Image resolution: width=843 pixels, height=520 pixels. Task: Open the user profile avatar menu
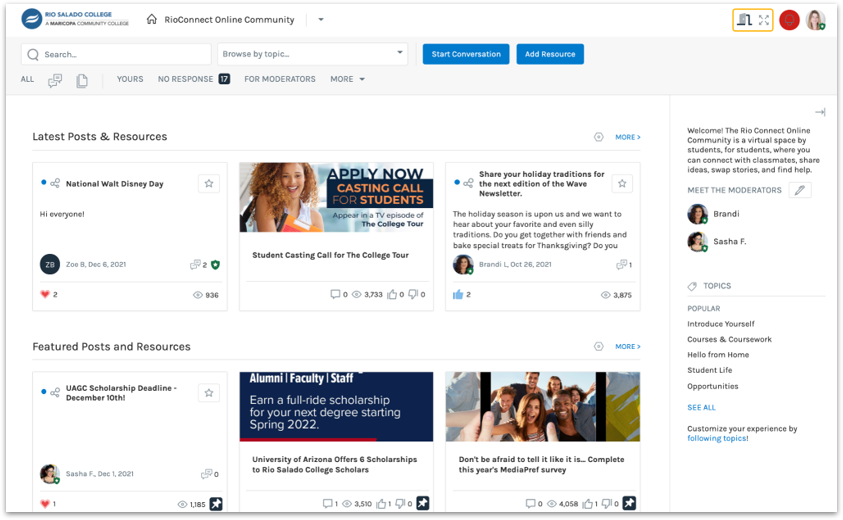[x=816, y=20]
